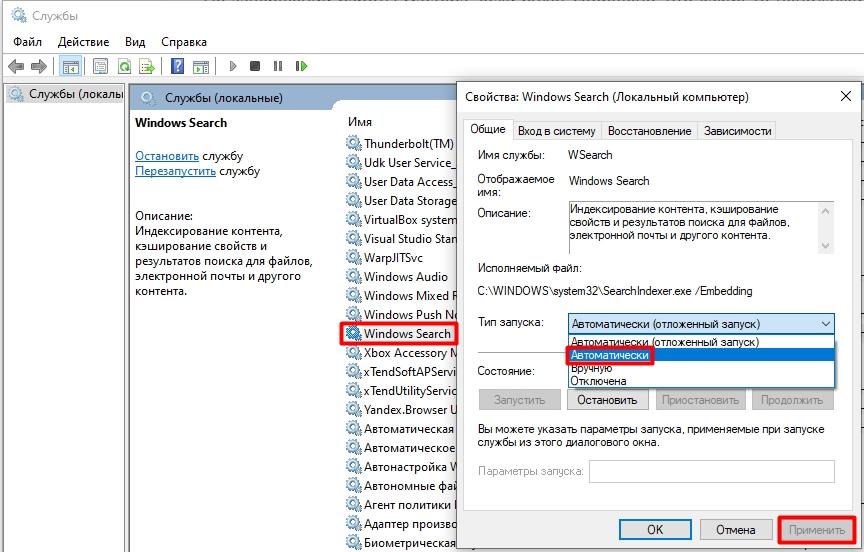Click the green Refresh toolbar icon
864x552 pixels.
click(x=125, y=67)
